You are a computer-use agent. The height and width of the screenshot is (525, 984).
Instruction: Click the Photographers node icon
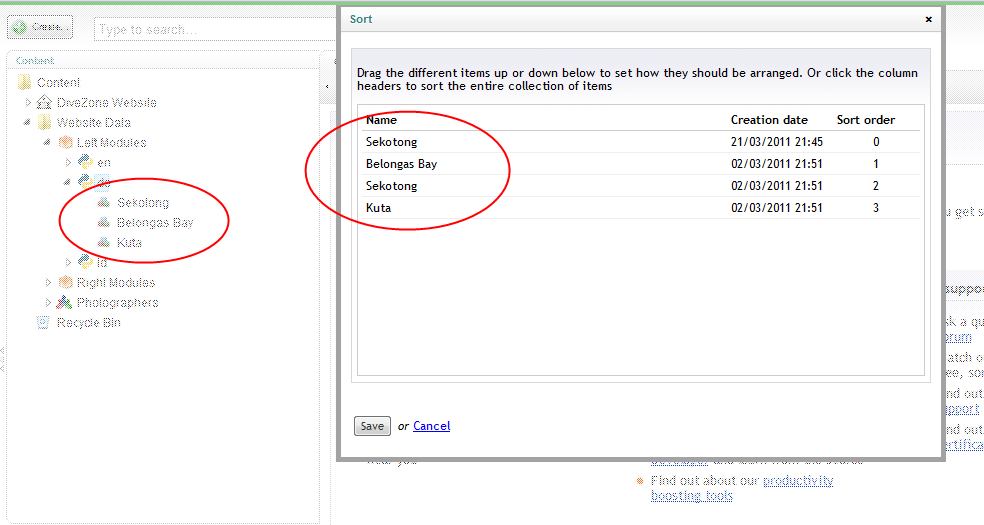pos(65,303)
